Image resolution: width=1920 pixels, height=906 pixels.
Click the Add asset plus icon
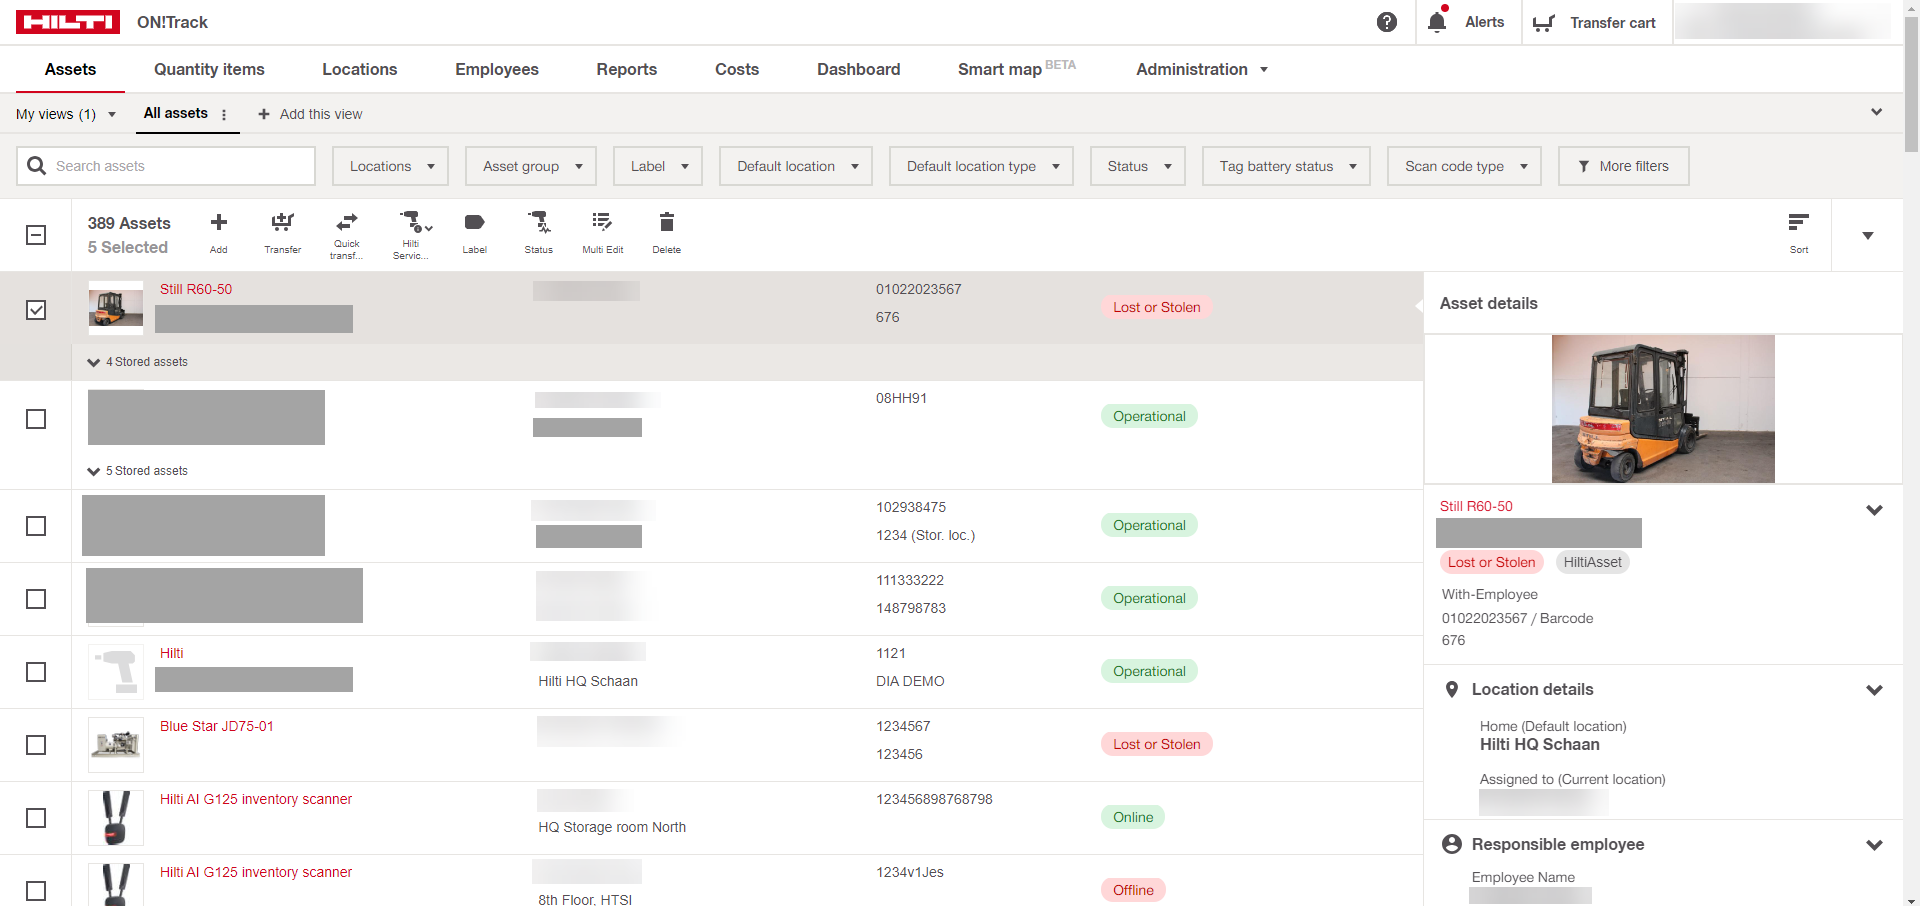[x=219, y=222]
